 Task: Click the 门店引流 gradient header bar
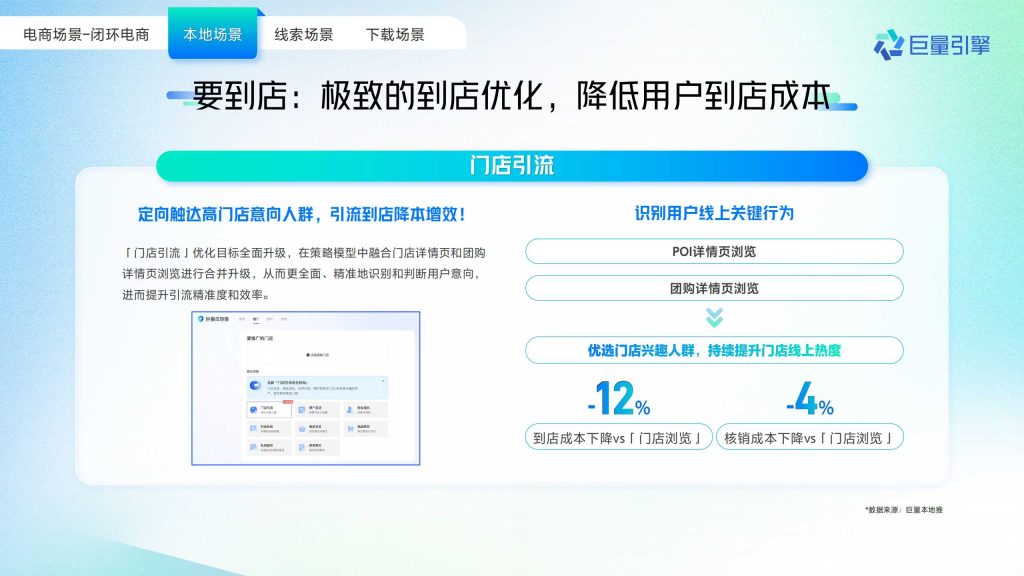pos(512,166)
